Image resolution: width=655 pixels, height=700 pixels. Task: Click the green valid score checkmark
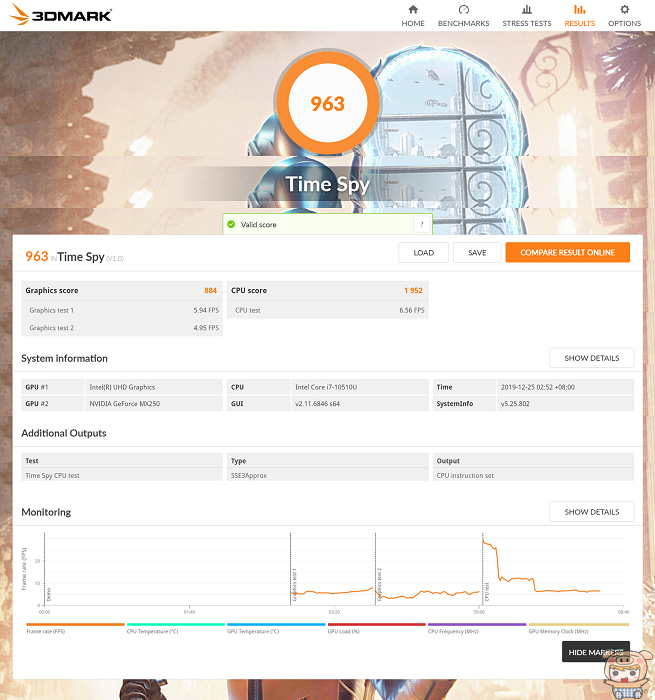(231, 224)
